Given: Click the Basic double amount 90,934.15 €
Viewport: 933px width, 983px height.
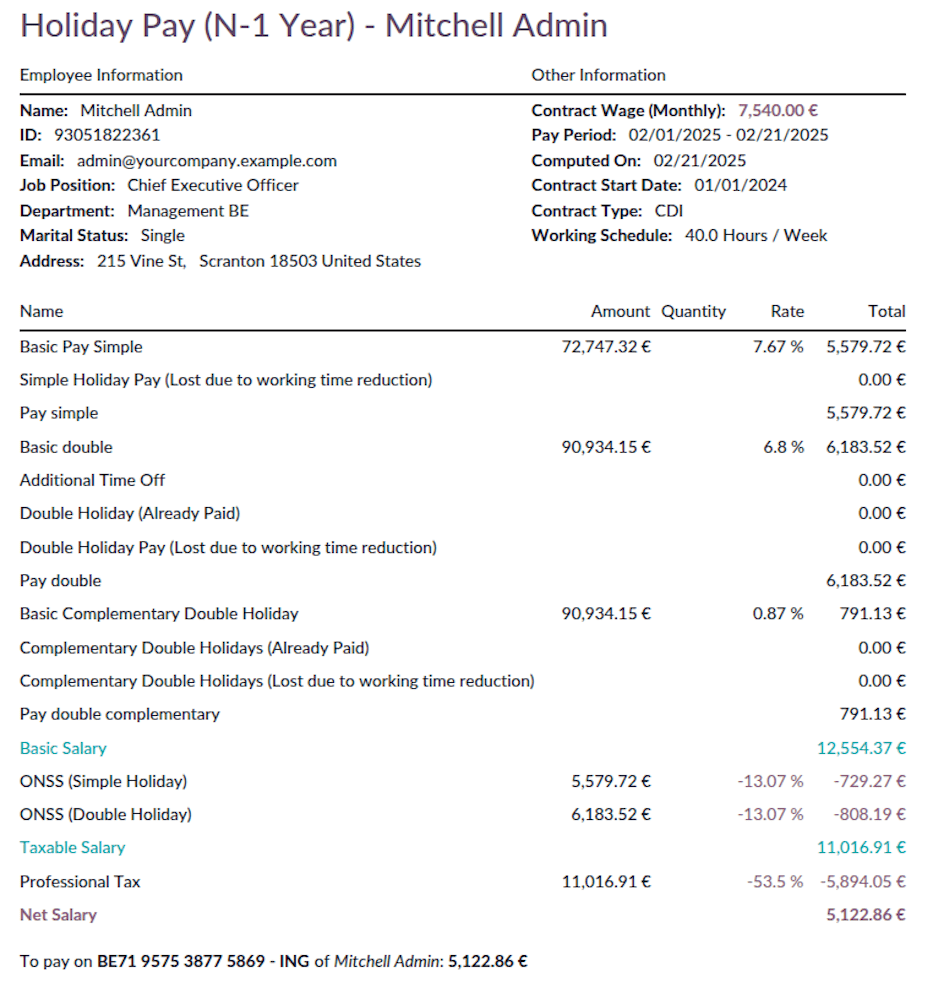Looking at the screenshot, I should (x=606, y=447).
